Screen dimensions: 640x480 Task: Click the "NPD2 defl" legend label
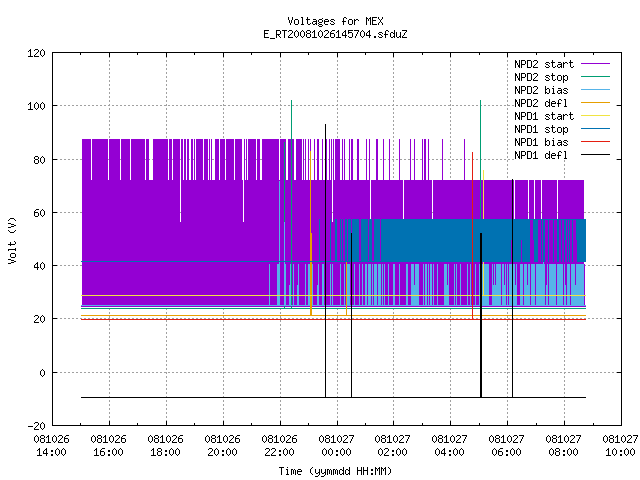pos(541,103)
